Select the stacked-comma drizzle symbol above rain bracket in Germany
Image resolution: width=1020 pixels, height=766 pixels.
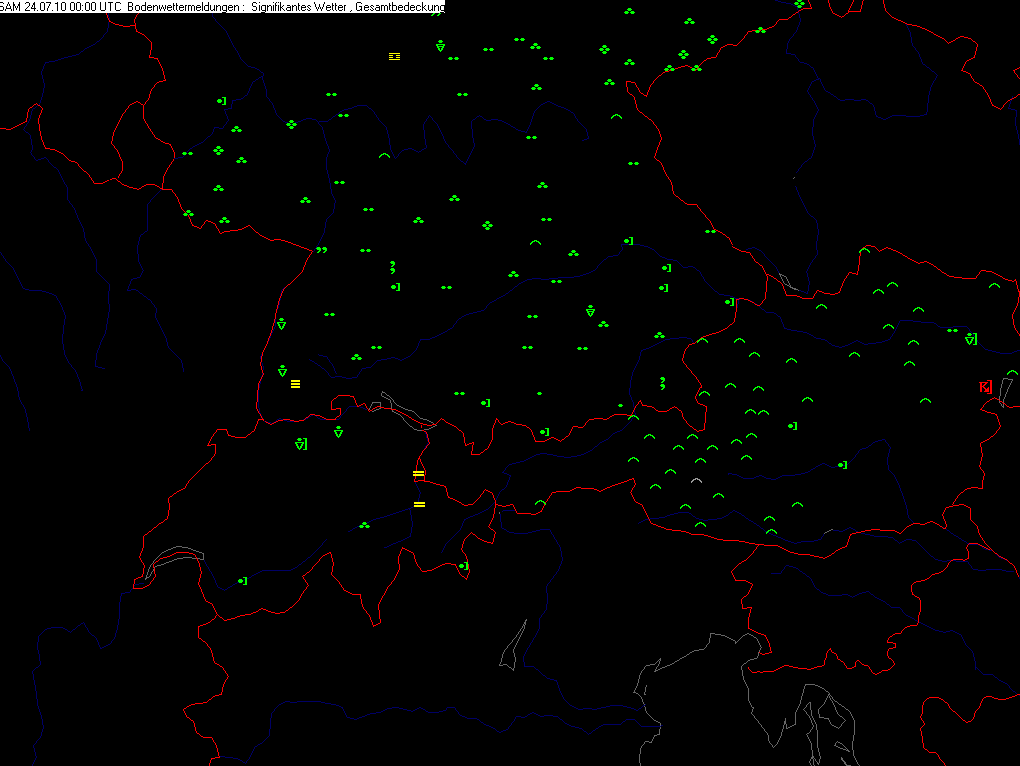pyautogui.click(x=392, y=267)
